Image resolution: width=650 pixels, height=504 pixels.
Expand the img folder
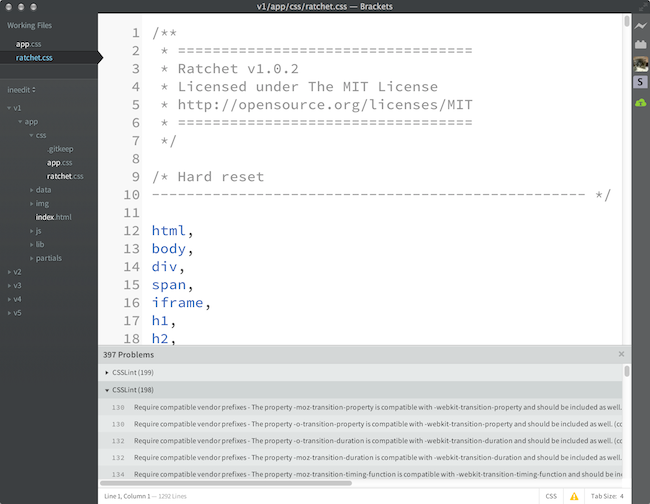pos(32,204)
